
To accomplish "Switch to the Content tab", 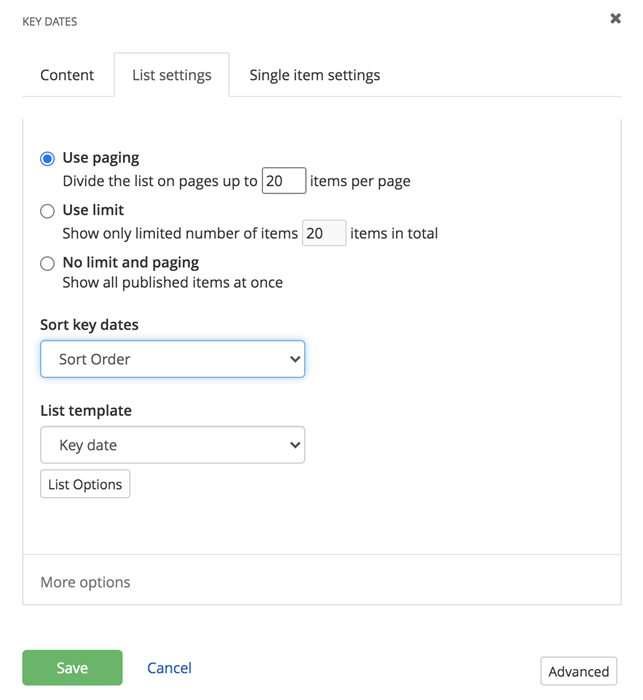I will click(67, 75).
